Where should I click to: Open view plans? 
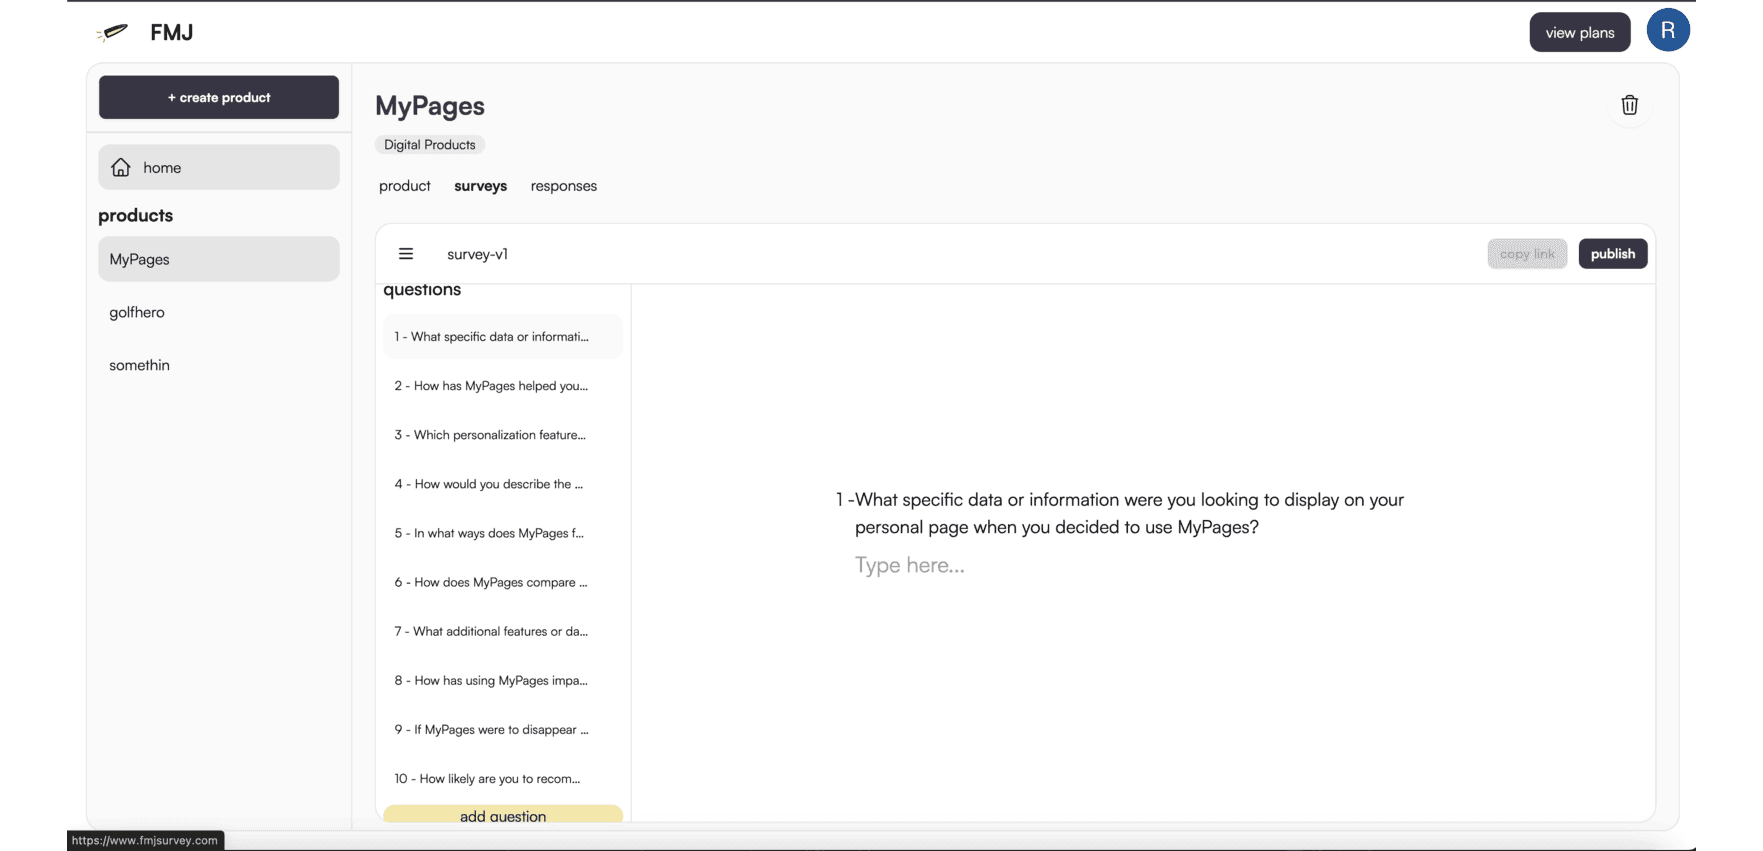(x=1579, y=33)
